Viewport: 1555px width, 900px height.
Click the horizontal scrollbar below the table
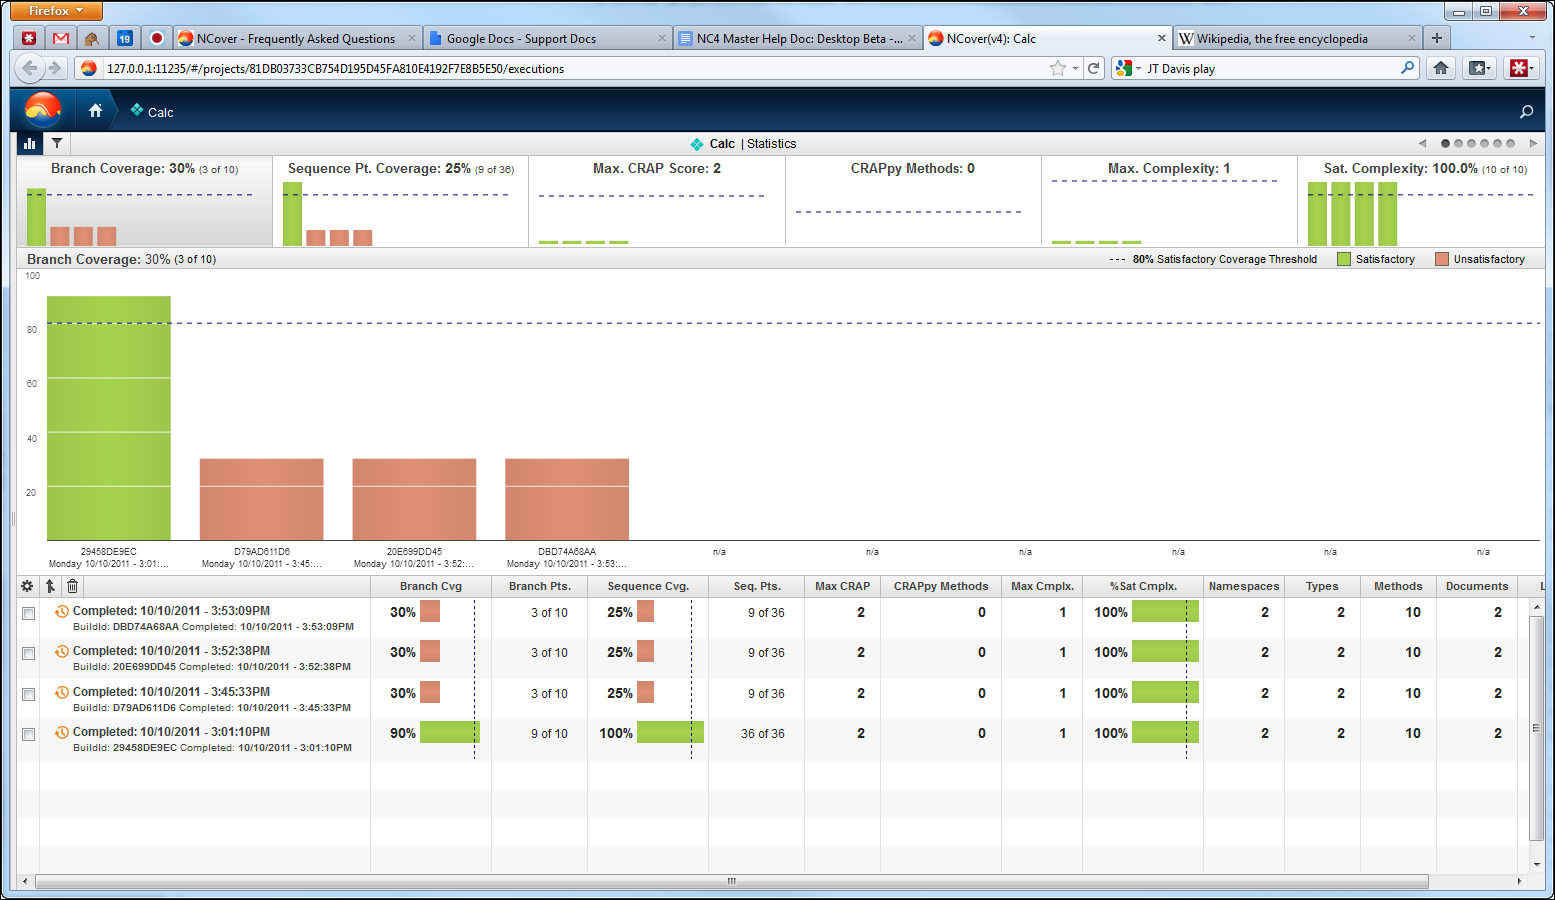tap(732, 881)
